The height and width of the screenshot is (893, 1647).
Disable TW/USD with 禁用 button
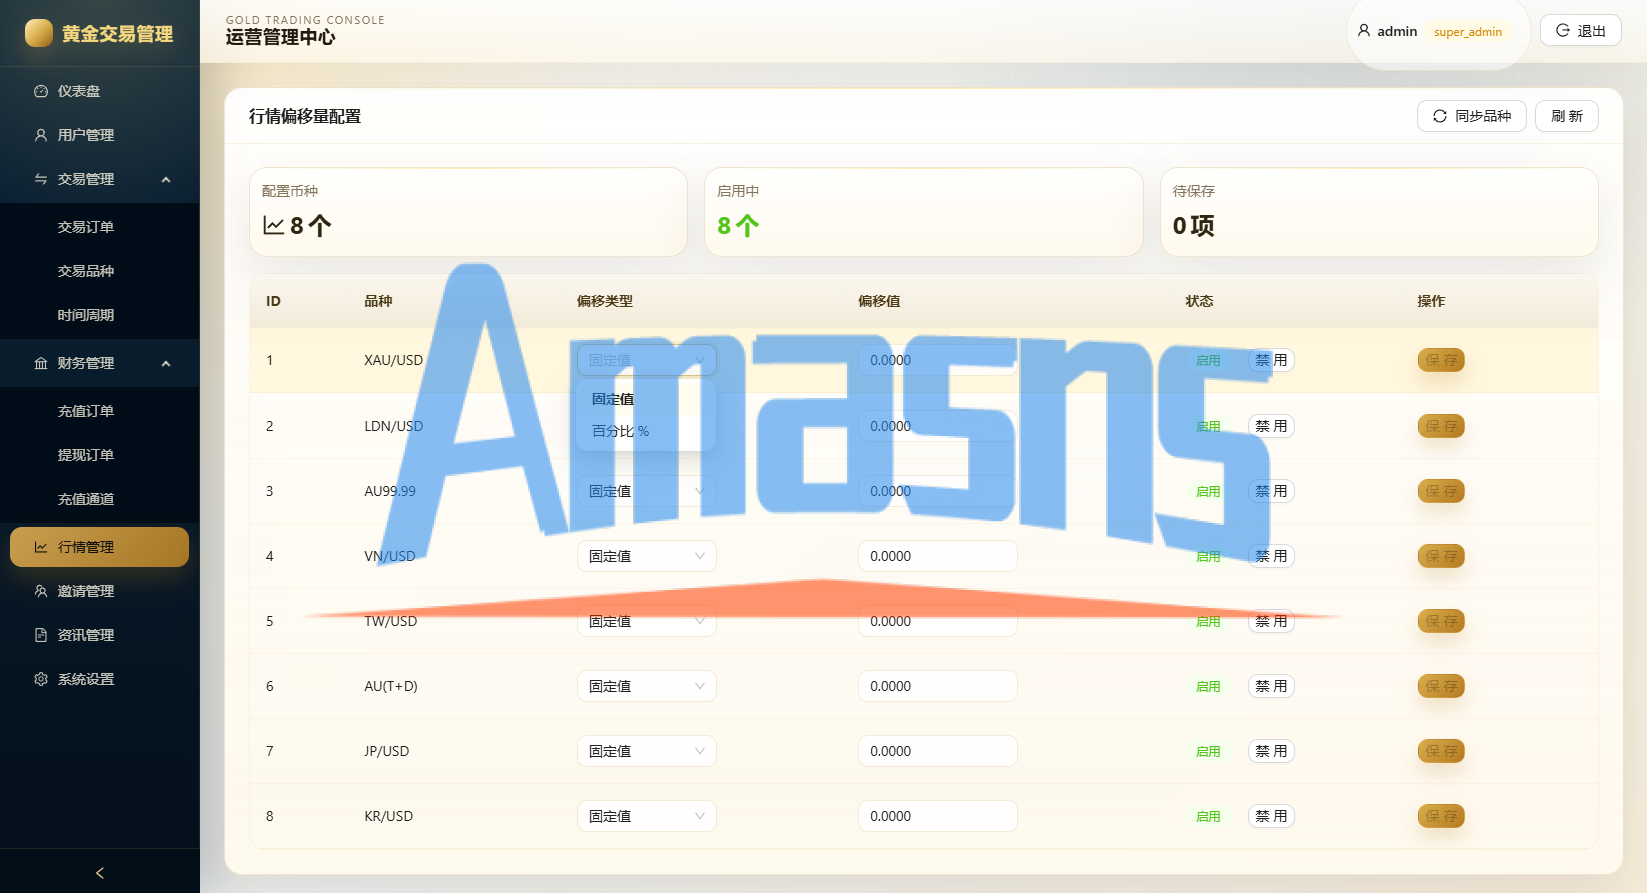tap(1271, 621)
